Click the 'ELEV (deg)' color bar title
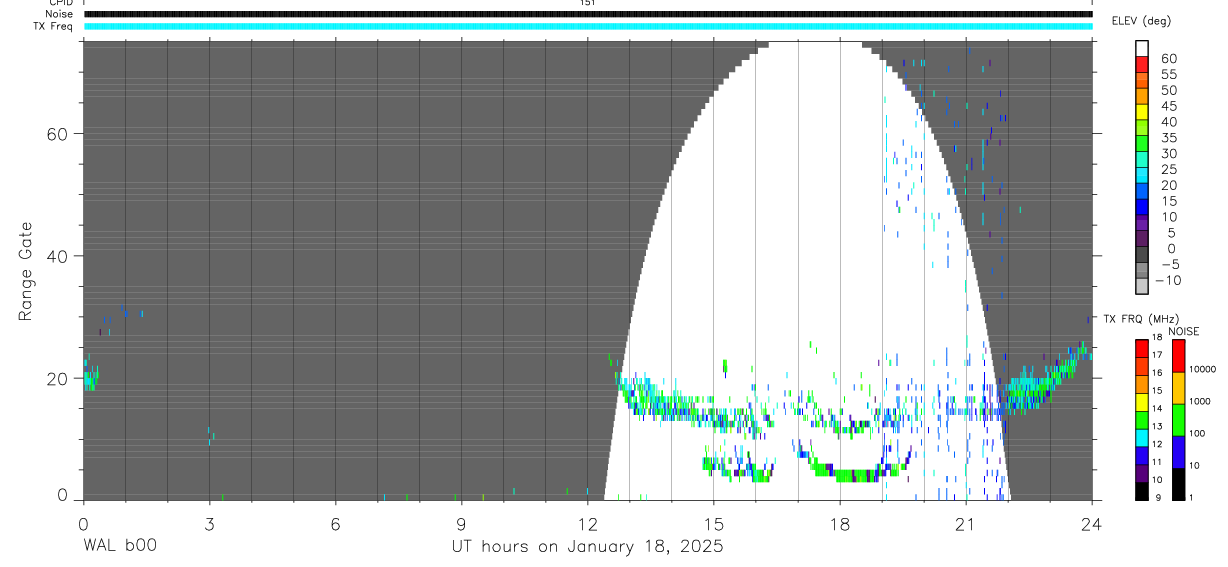1228x567 pixels. (x=1141, y=21)
